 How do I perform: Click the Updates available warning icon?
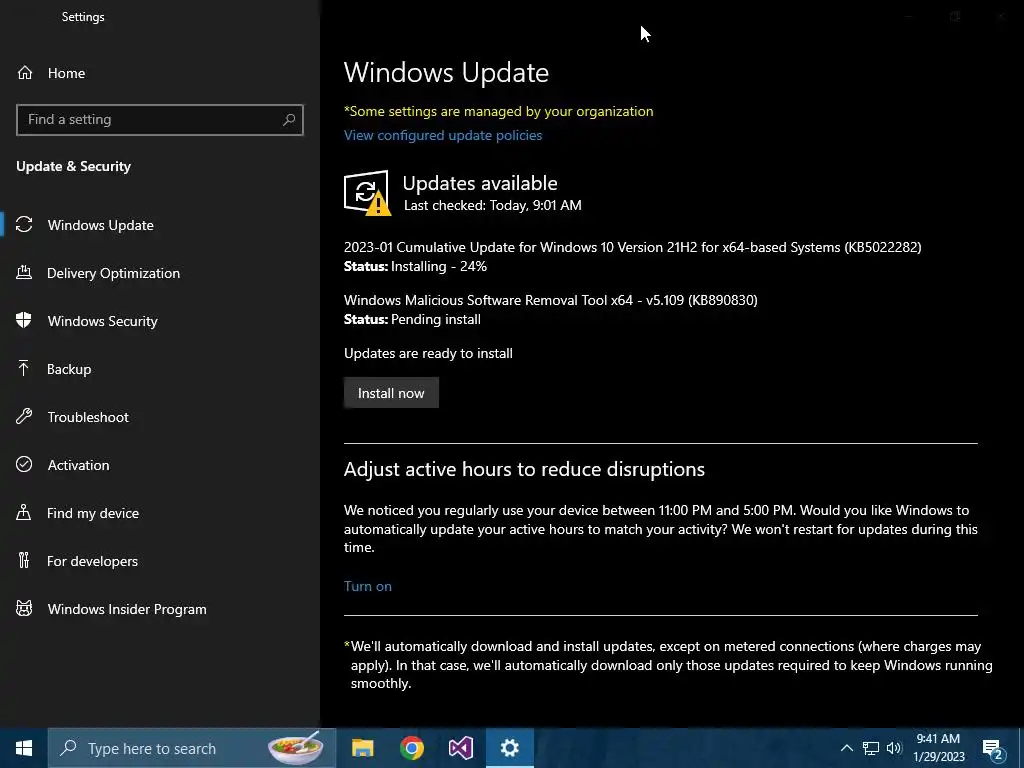click(x=367, y=193)
